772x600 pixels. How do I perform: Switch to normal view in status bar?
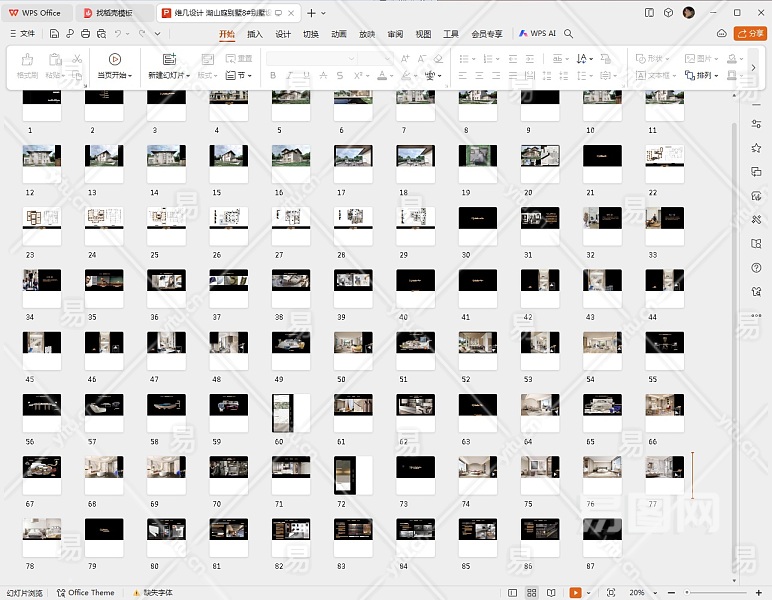(x=511, y=592)
